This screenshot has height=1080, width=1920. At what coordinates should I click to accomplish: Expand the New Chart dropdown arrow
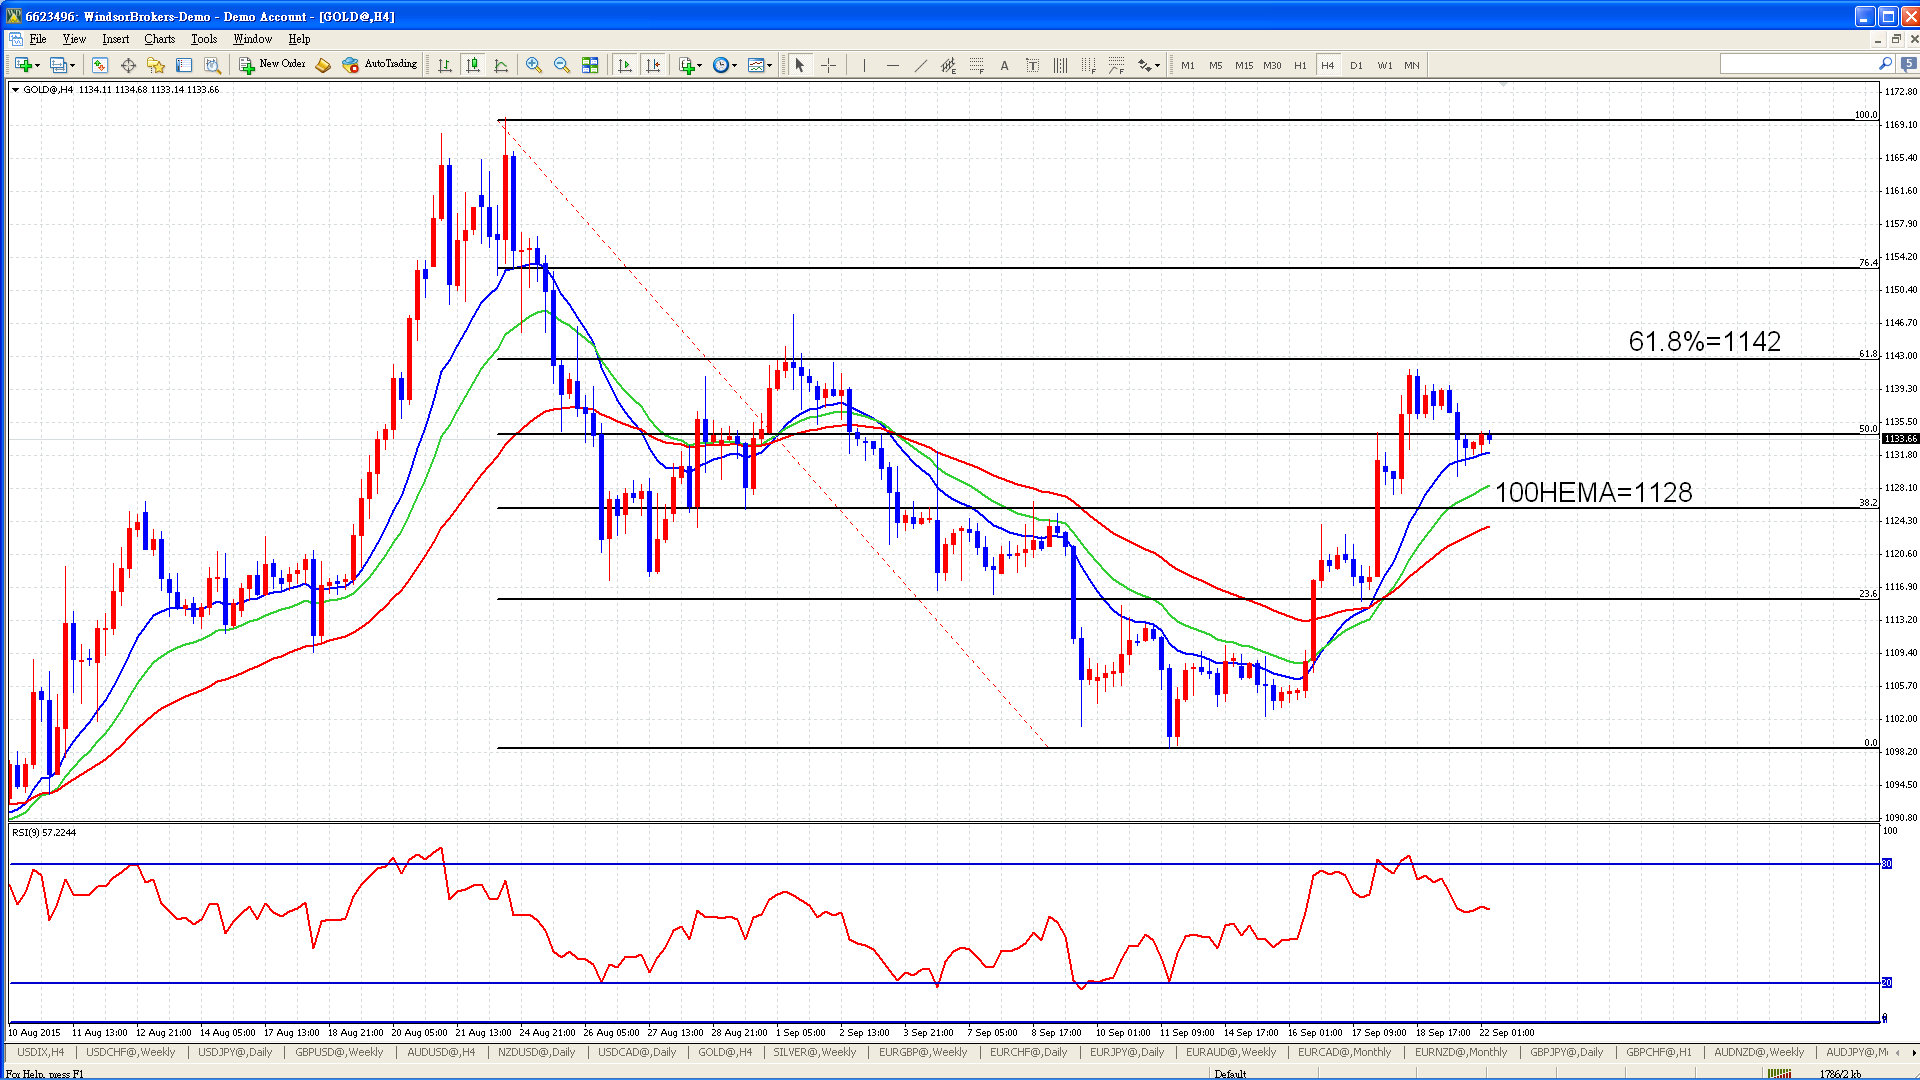point(37,66)
